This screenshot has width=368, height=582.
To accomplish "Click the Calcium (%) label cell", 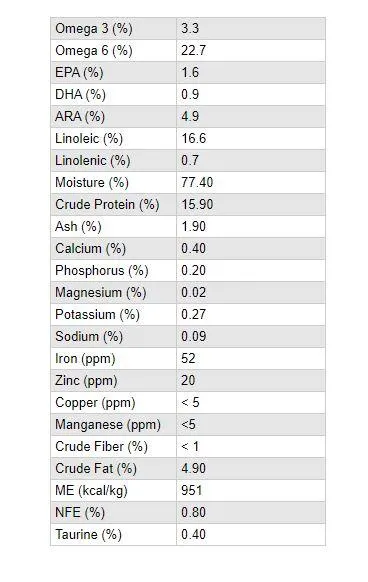I will 113,248.
